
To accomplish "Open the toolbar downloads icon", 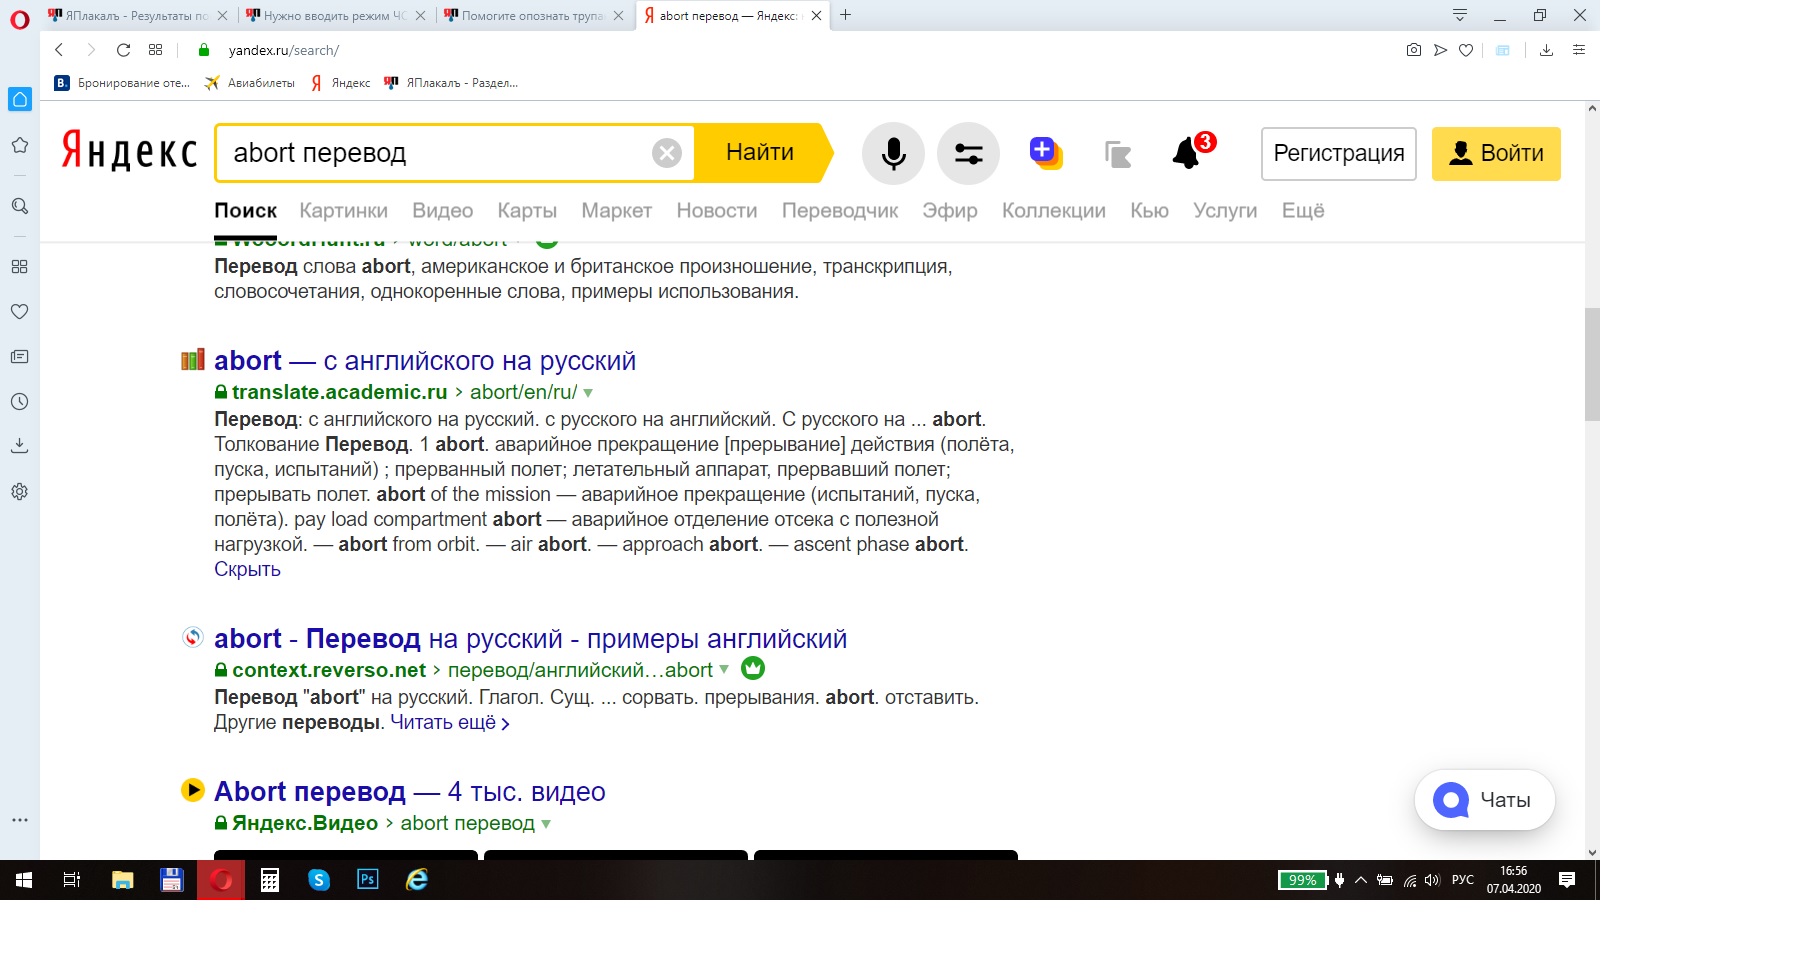I will [x=1546, y=50].
